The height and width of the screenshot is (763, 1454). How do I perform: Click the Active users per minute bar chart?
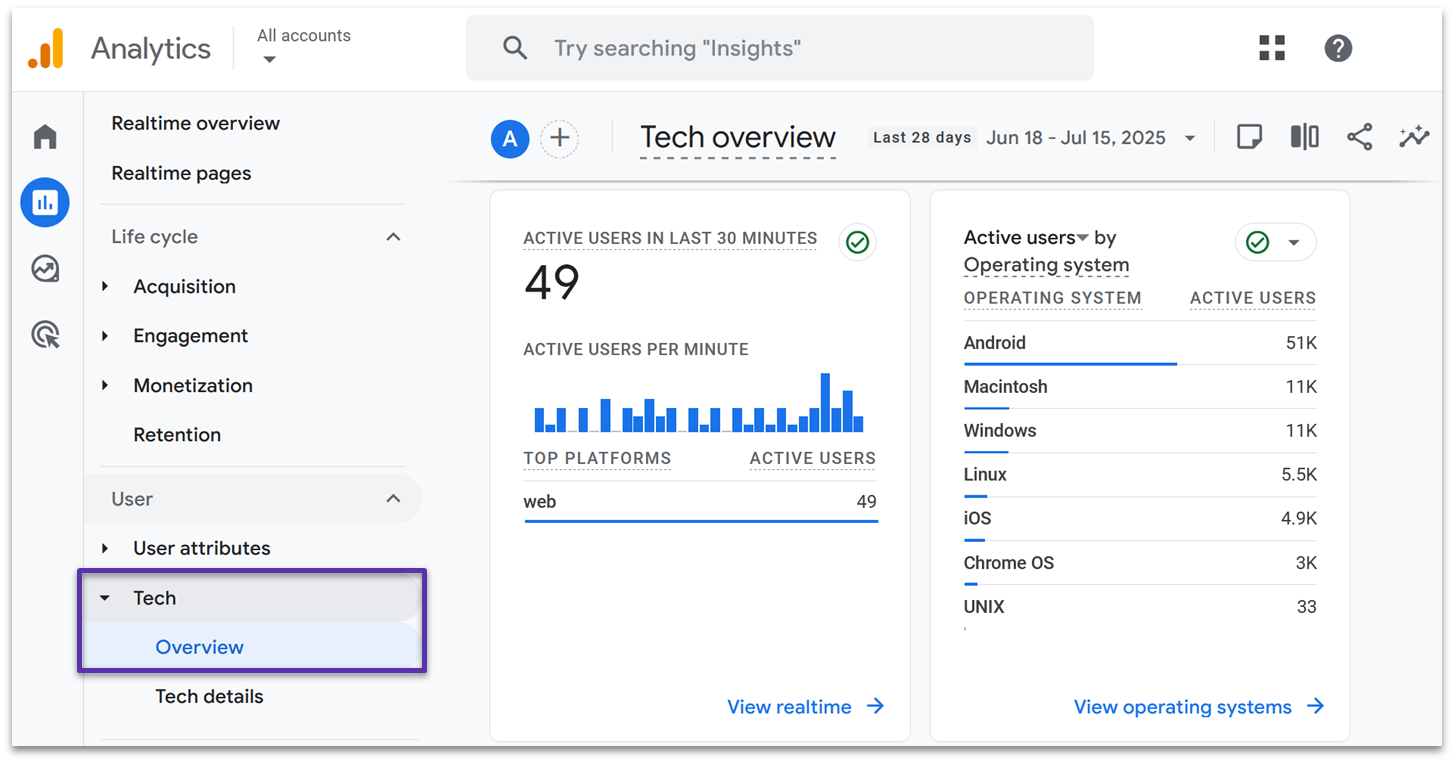(699, 403)
